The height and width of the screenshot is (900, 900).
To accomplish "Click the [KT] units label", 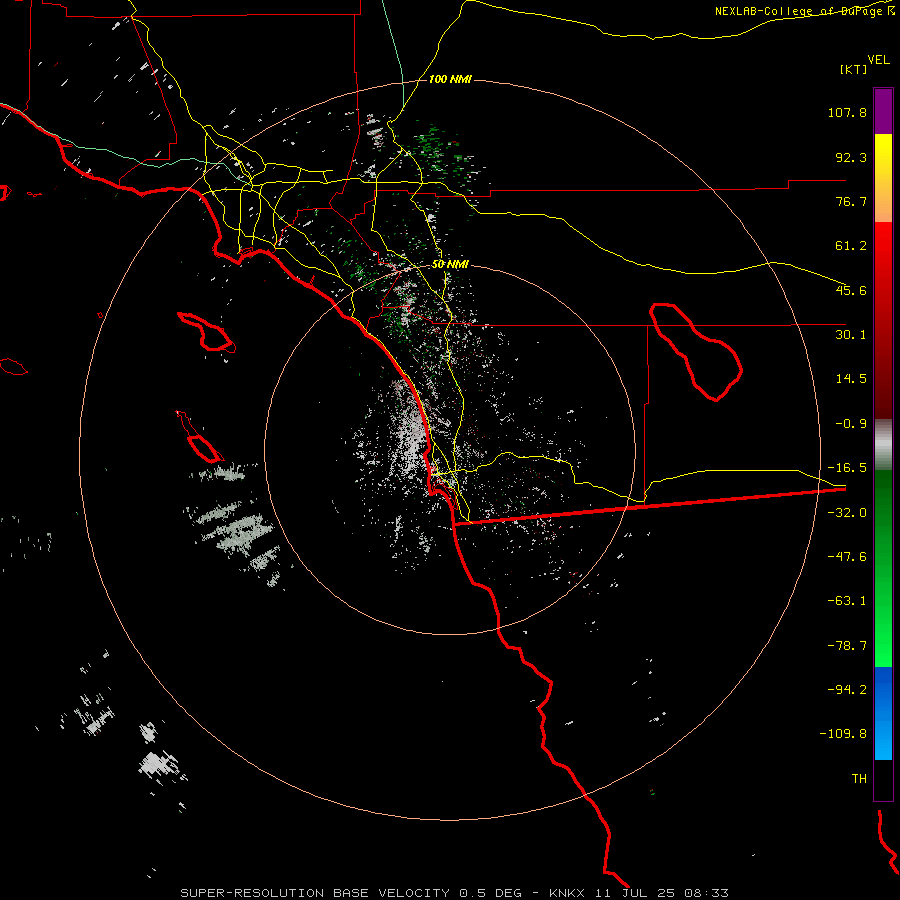I will pyautogui.click(x=853, y=69).
